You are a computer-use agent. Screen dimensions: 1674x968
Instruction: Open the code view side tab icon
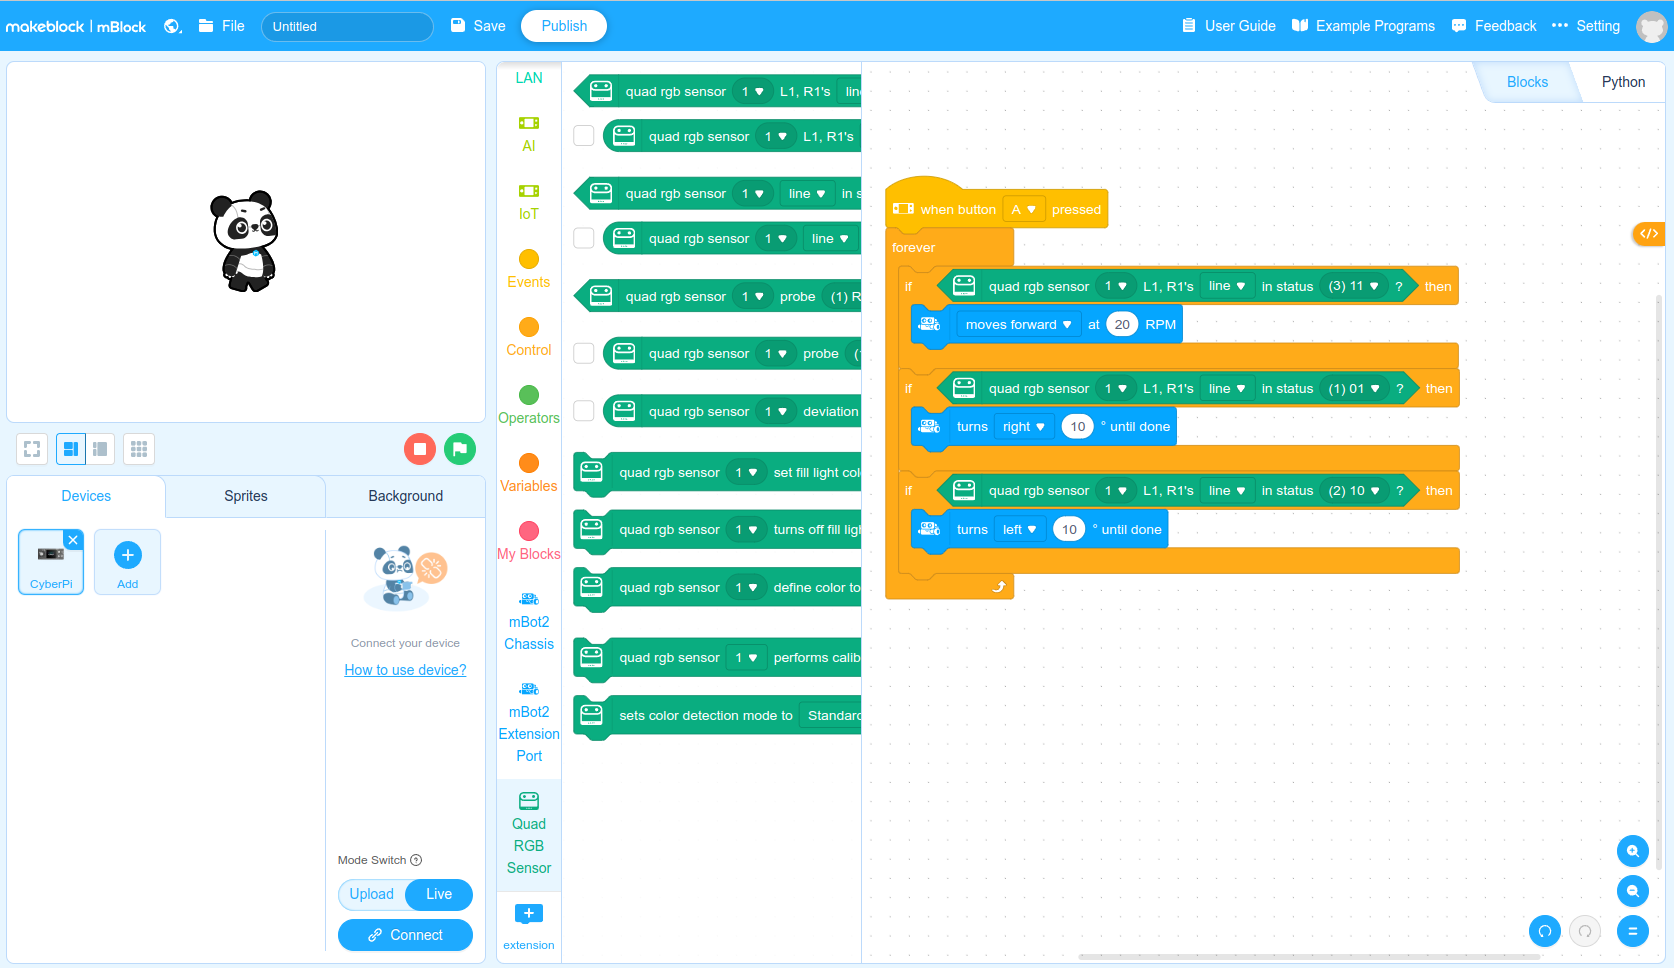[1649, 234]
